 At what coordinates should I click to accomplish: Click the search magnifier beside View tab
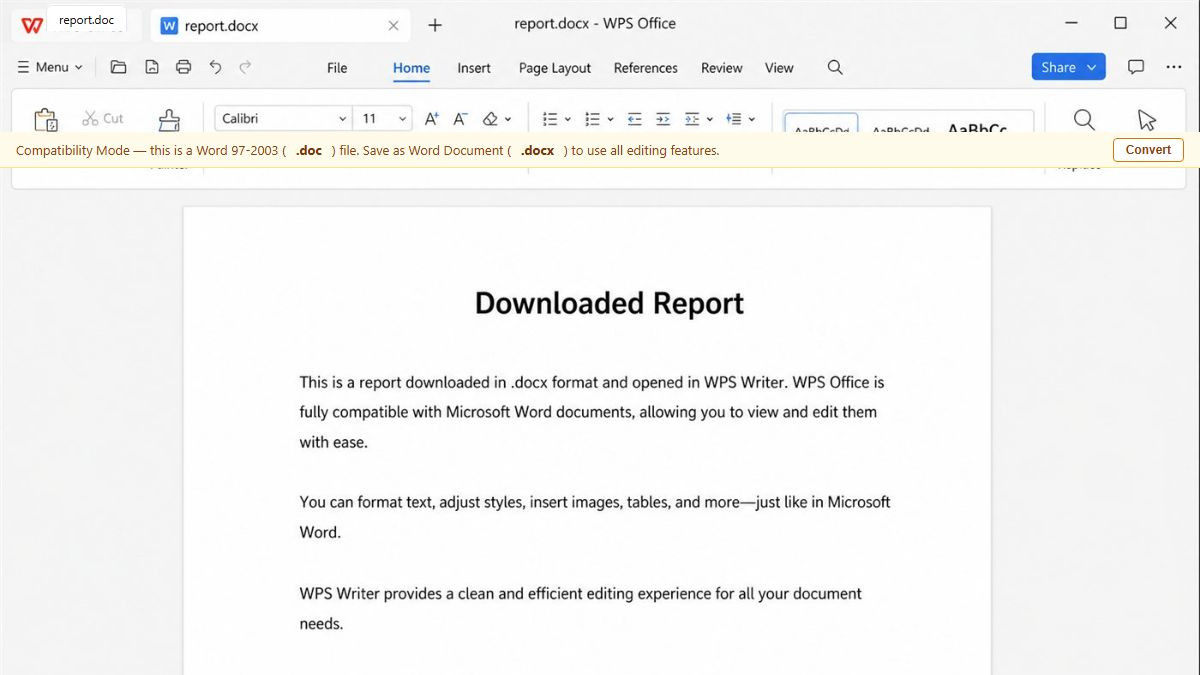click(x=835, y=67)
